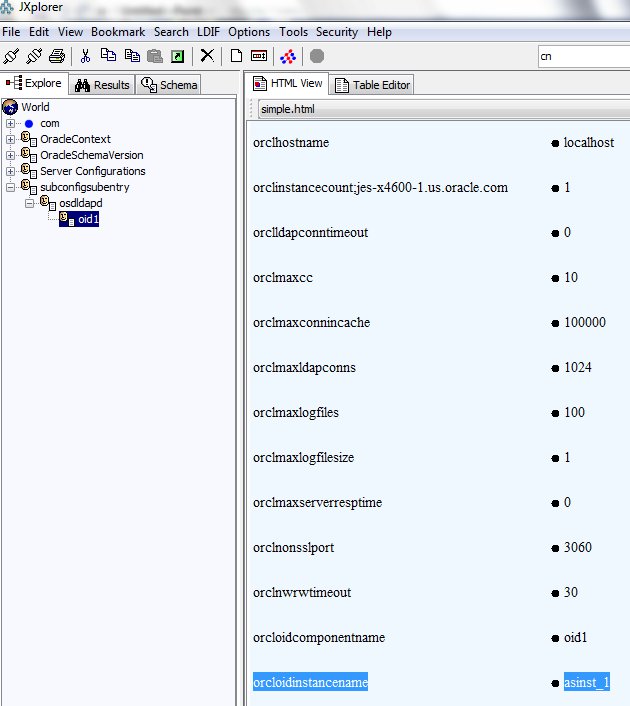The image size is (630, 706).
Task: Click the Disconnect plug icon
Action: tap(34, 56)
